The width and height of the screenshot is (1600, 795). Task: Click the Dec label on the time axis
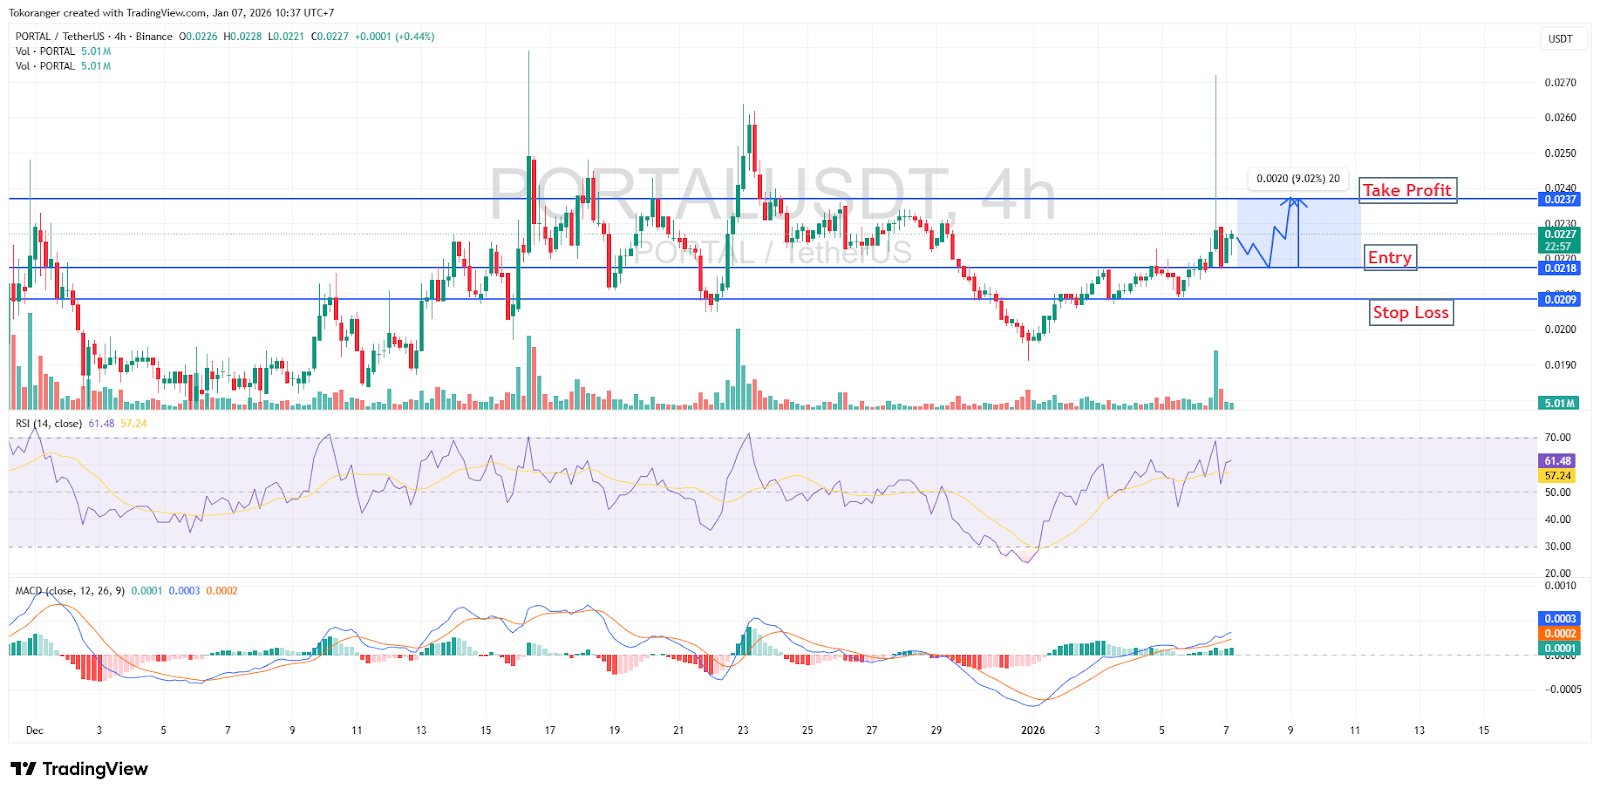[x=34, y=730]
